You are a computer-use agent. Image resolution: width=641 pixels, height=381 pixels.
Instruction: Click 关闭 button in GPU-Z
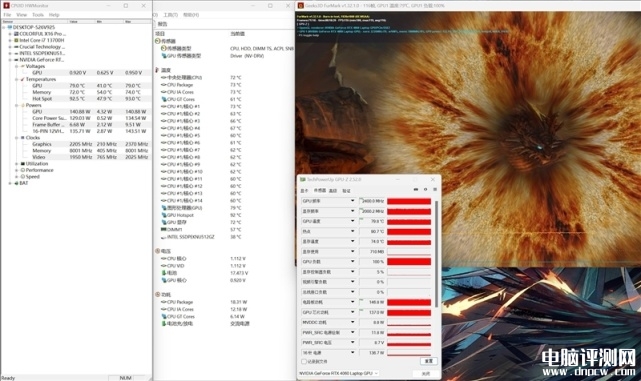click(x=426, y=374)
